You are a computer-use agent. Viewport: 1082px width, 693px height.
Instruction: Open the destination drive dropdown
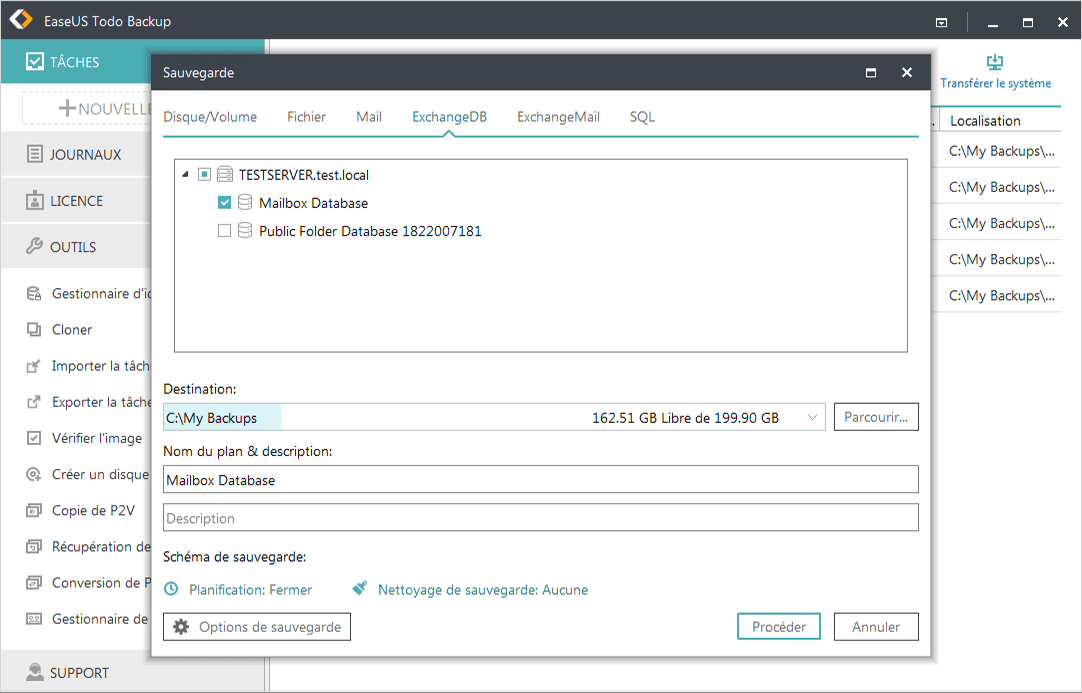click(x=812, y=416)
